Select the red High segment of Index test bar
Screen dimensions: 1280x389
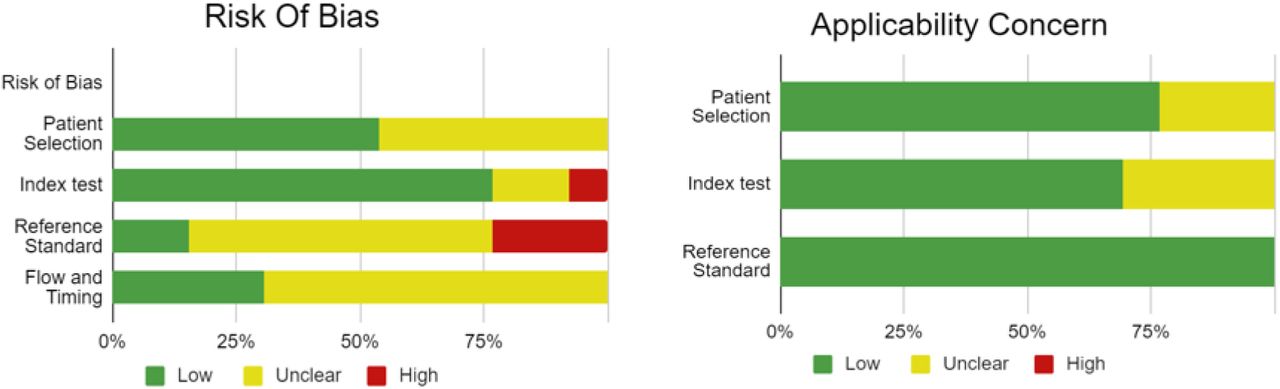click(588, 185)
